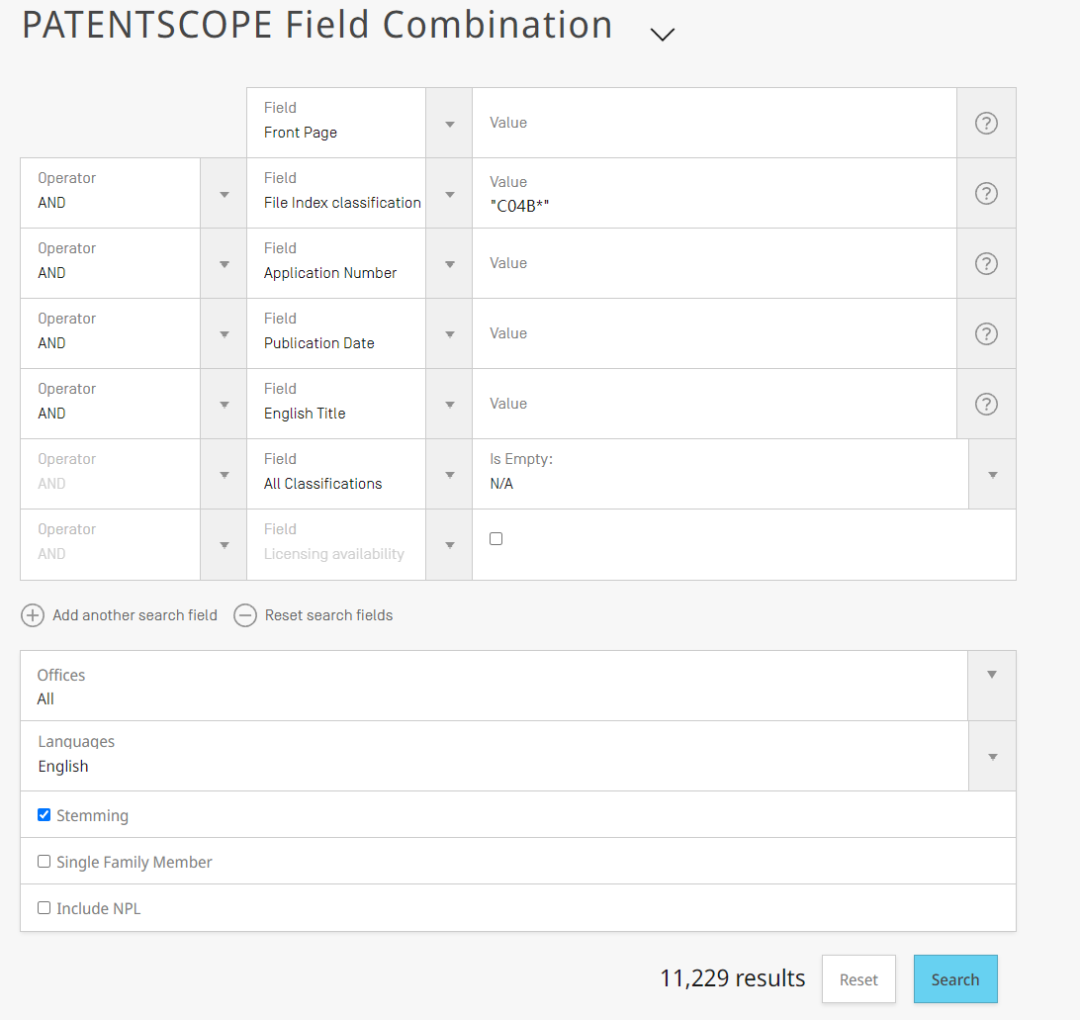Open help icon for Publication Date row
This screenshot has width=1080, height=1020.
[986, 334]
